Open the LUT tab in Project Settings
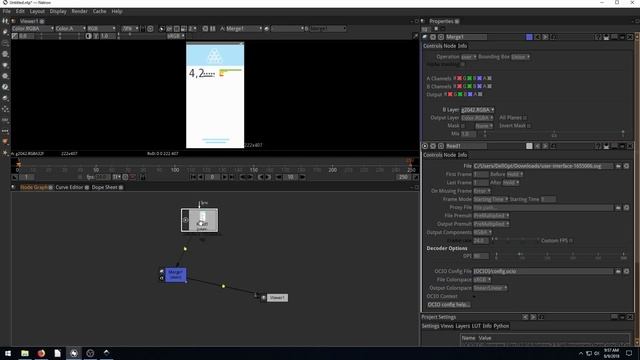Image resolution: width=640 pixels, height=360 pixels. [476, 326]
